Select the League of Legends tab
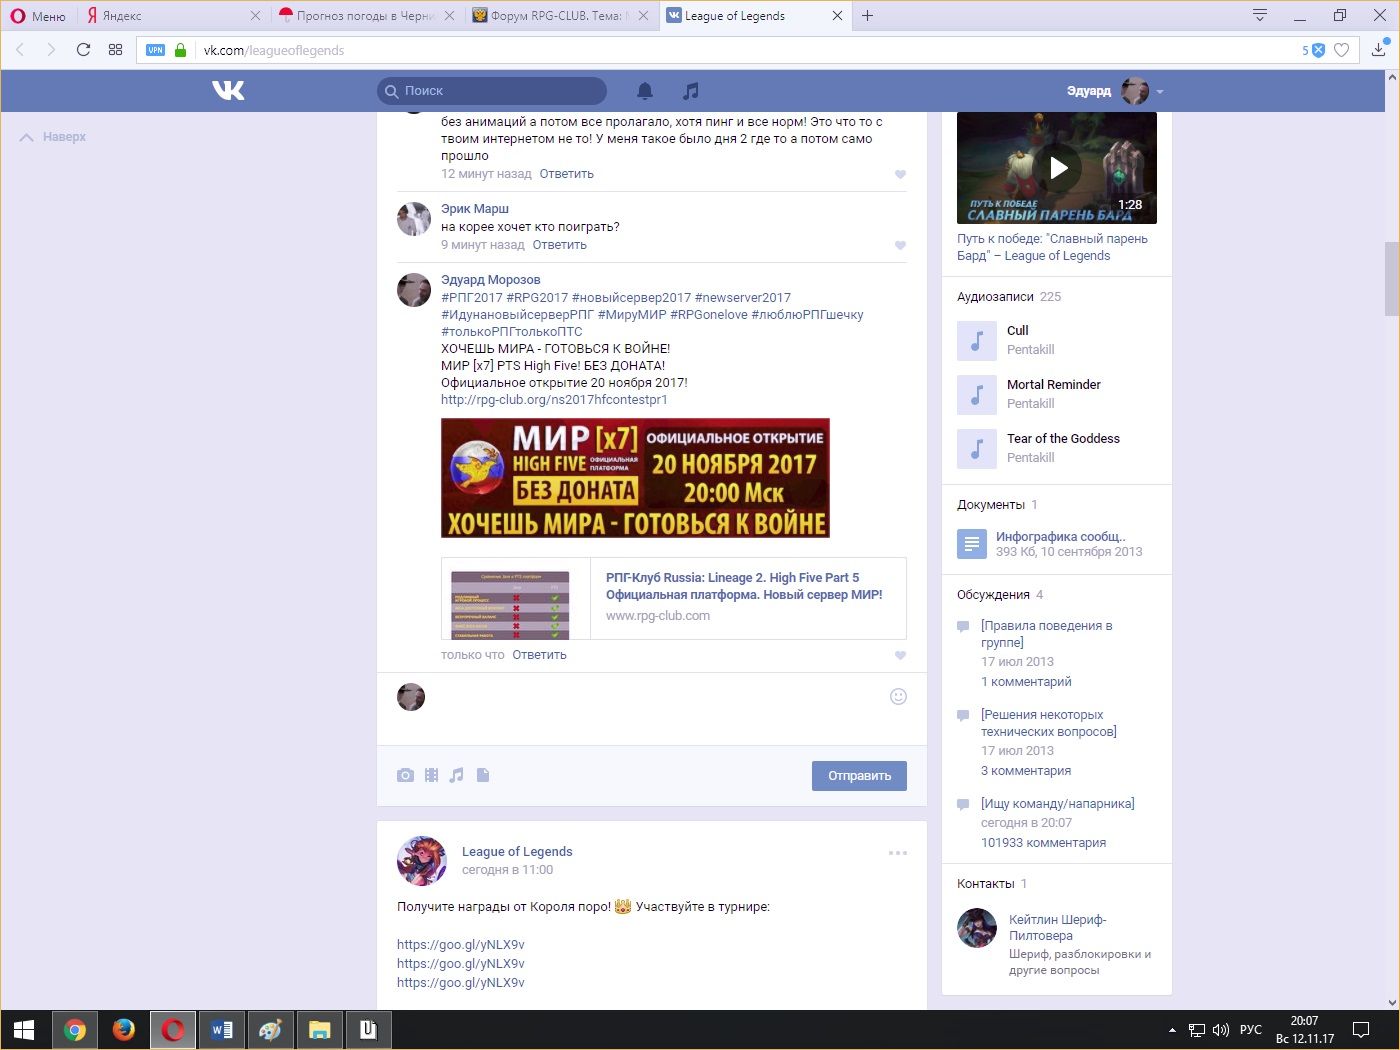The image size is (1400, 1050). pyautogui.click(x=754, y=16)
